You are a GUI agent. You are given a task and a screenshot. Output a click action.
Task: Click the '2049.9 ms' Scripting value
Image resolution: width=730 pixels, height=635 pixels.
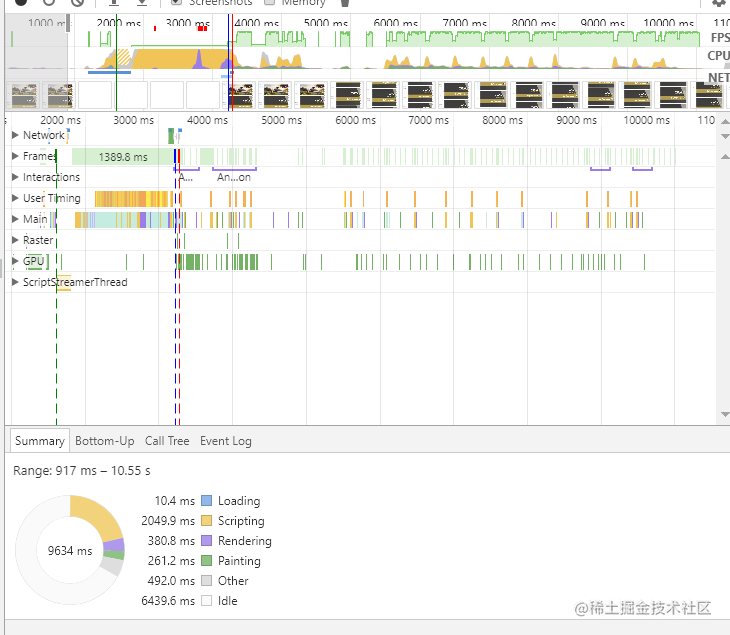click(168, 521)
